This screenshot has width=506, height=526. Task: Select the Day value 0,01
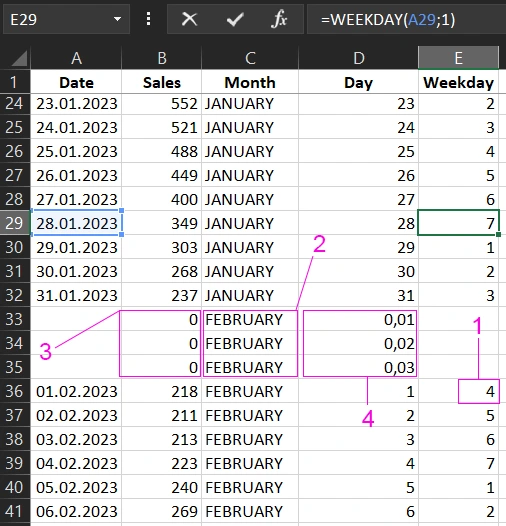click(358, 319)
